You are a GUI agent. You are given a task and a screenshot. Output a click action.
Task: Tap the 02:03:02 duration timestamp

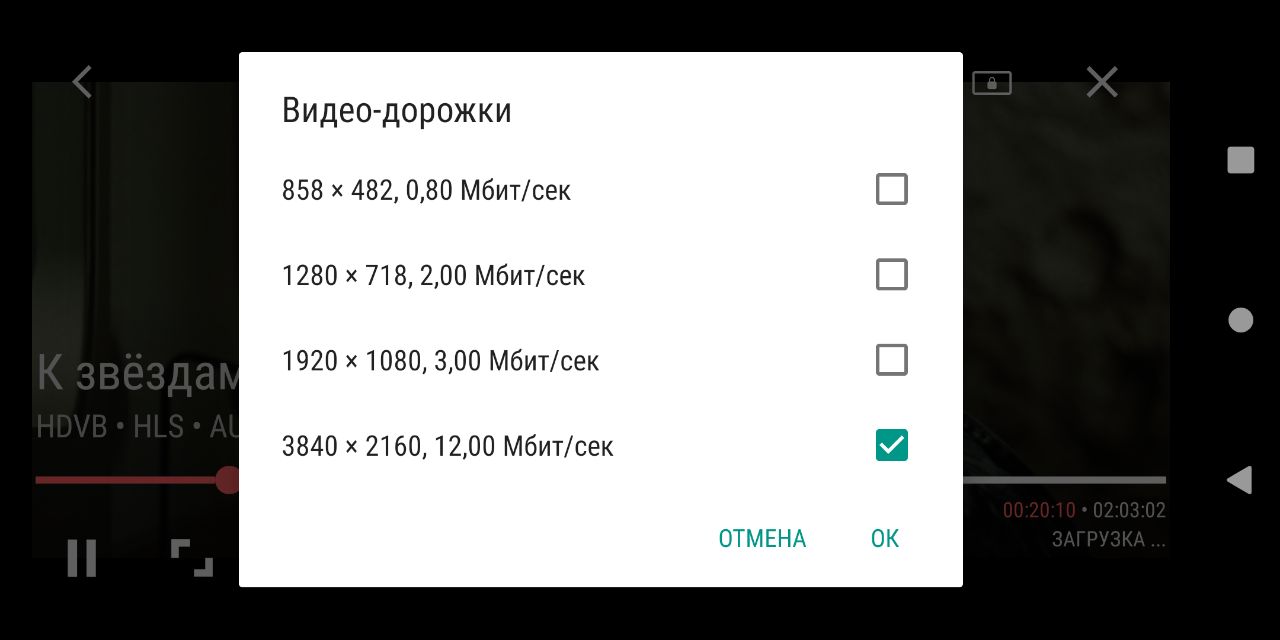pos(1129,511)
